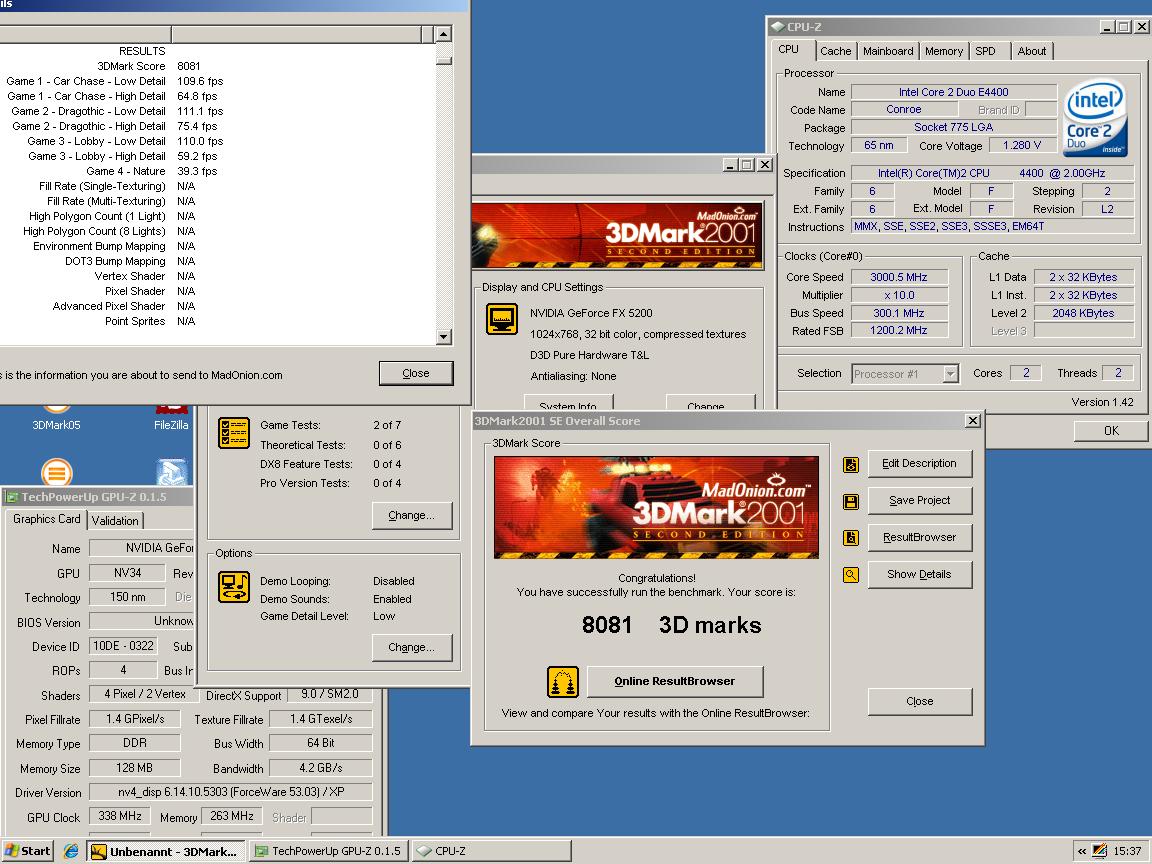The width and height of the screenshot is (1152, 864).
Task: Click the Driver Version field in GPU-Z
Action: [231, 792]
